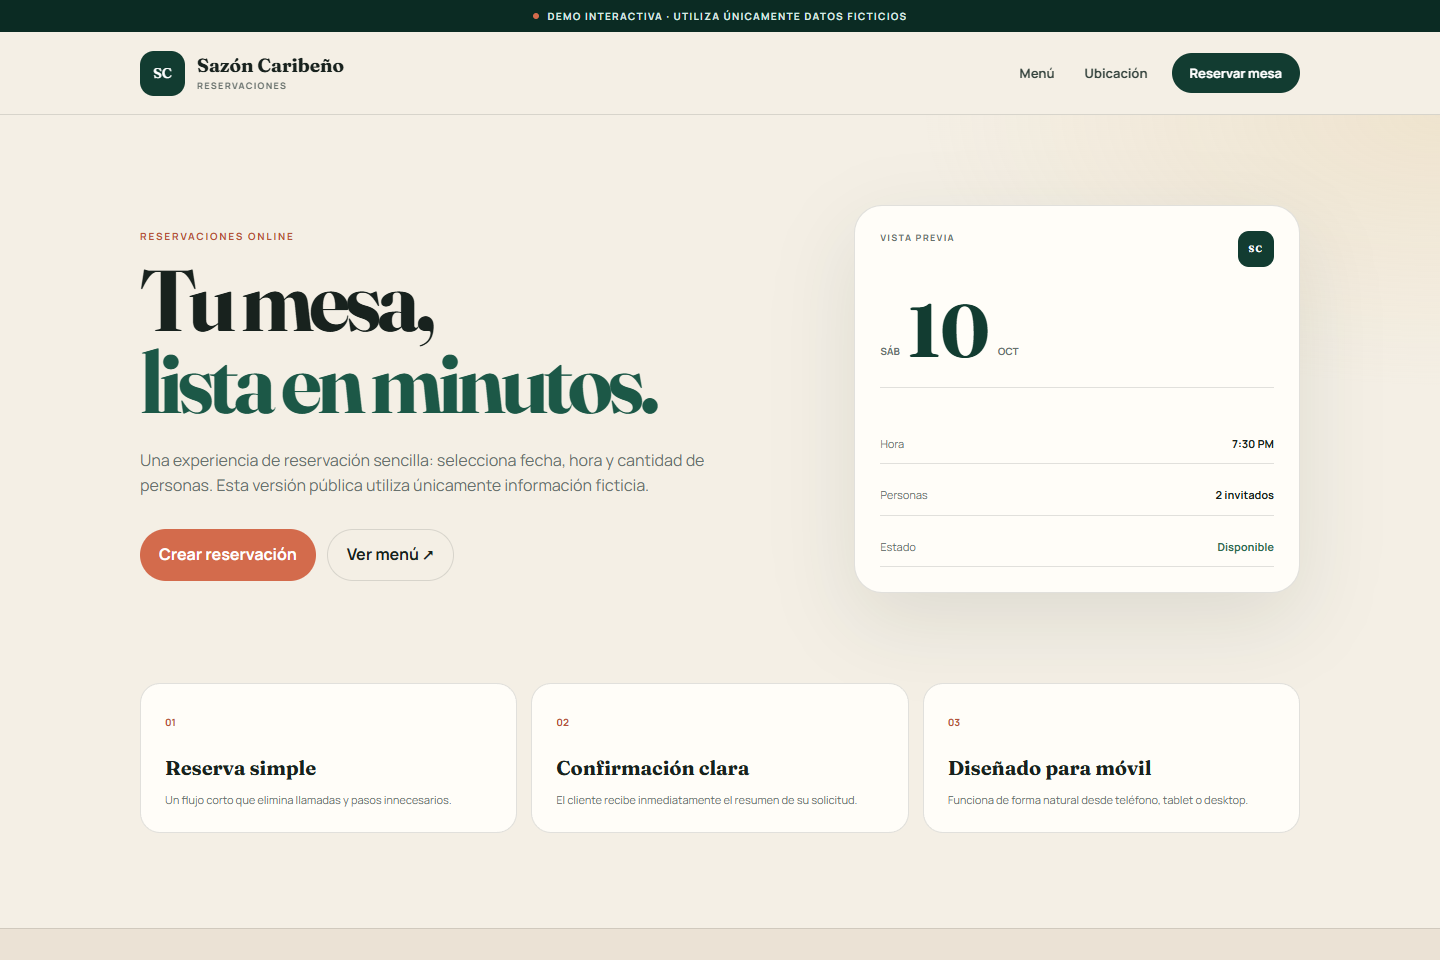
Task: Click the RESERVACIONES ONLINE label
Action: (x=217, y=237)
